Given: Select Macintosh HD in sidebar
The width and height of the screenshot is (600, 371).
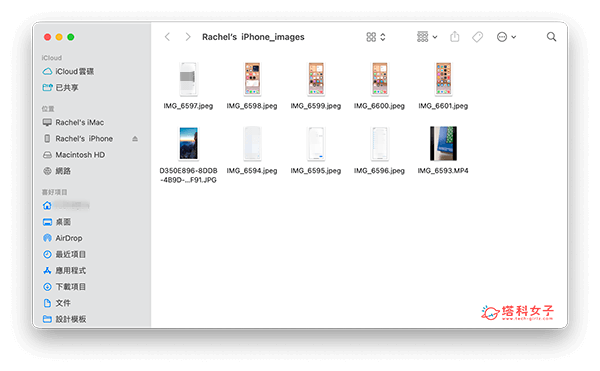Looking at the screenshot, I should (x=73, y=155).
